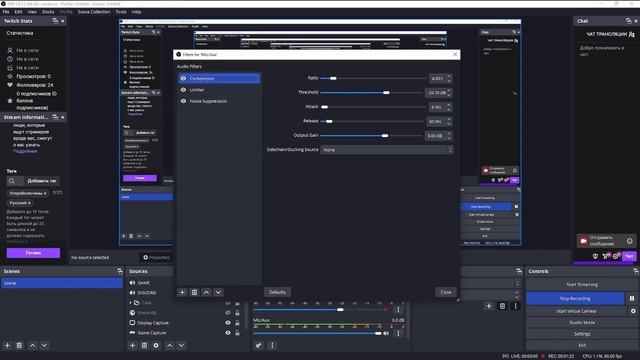640x360 pixels.
Task: Lock the Streamlily source
Action: (x=237, y=313)
